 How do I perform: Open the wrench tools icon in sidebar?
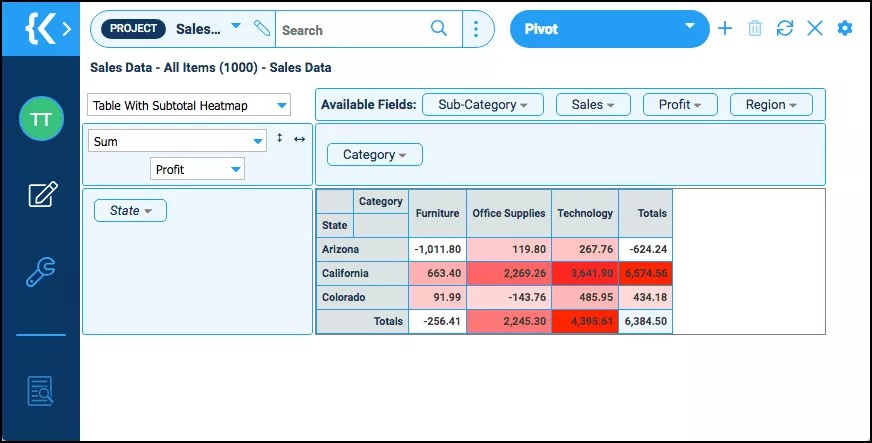(41, 272)
